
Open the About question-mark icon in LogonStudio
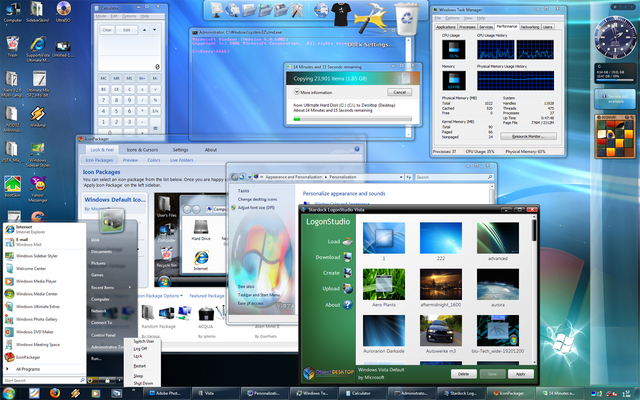347,304
